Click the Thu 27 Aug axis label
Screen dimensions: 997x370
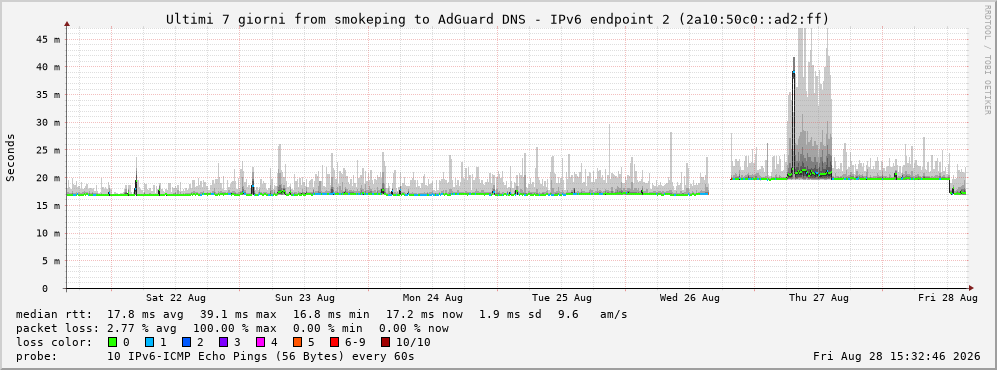coord(819,298)
